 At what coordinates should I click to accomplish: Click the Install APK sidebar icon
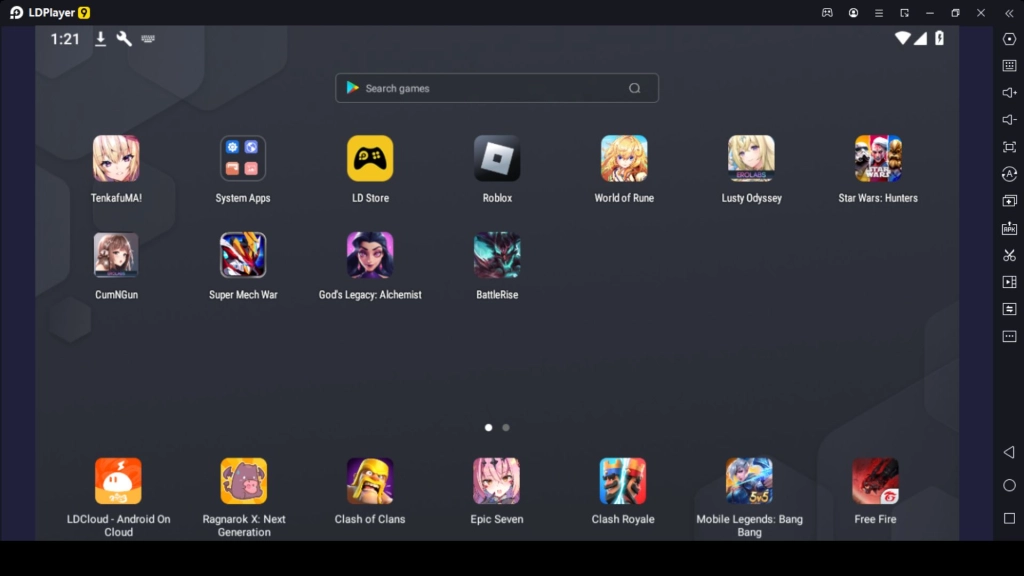(x=1009, y=229)
